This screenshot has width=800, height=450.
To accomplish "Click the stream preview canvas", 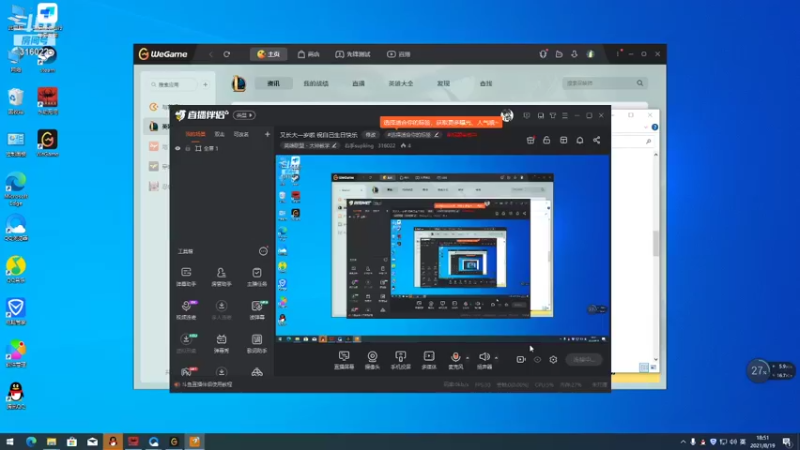I will (442, 248).
